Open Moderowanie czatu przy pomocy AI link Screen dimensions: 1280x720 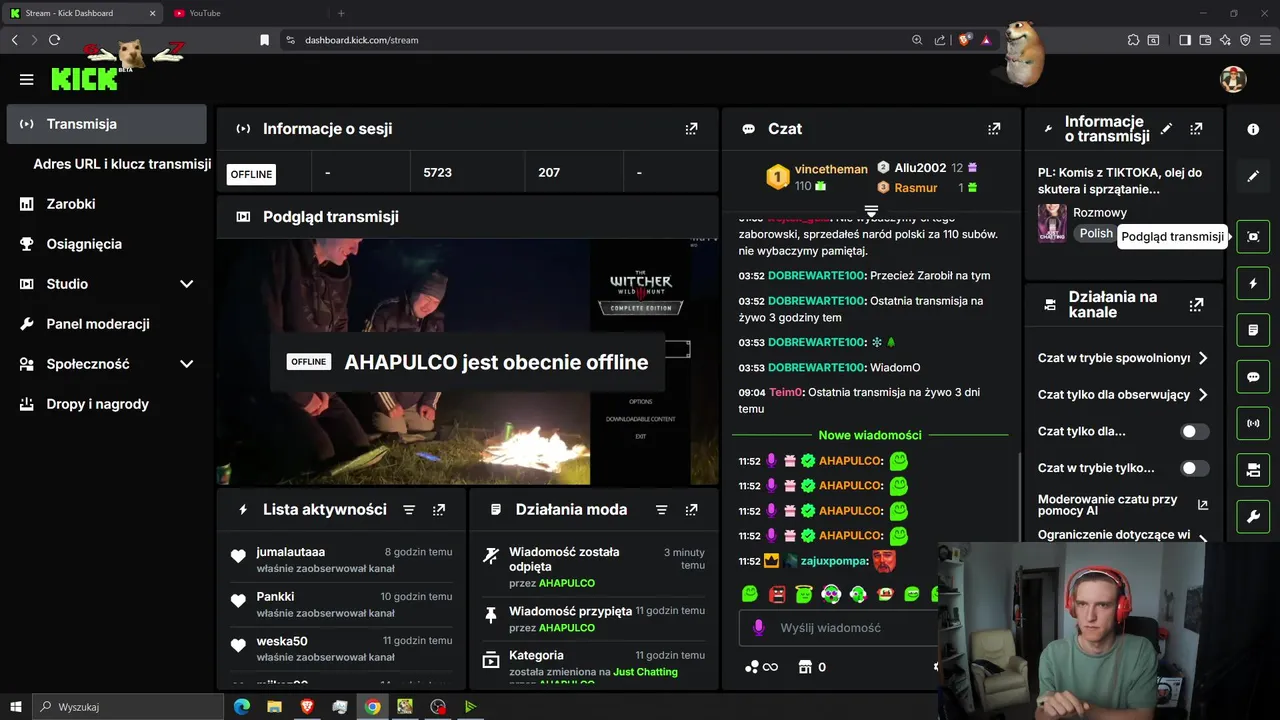1123,505
